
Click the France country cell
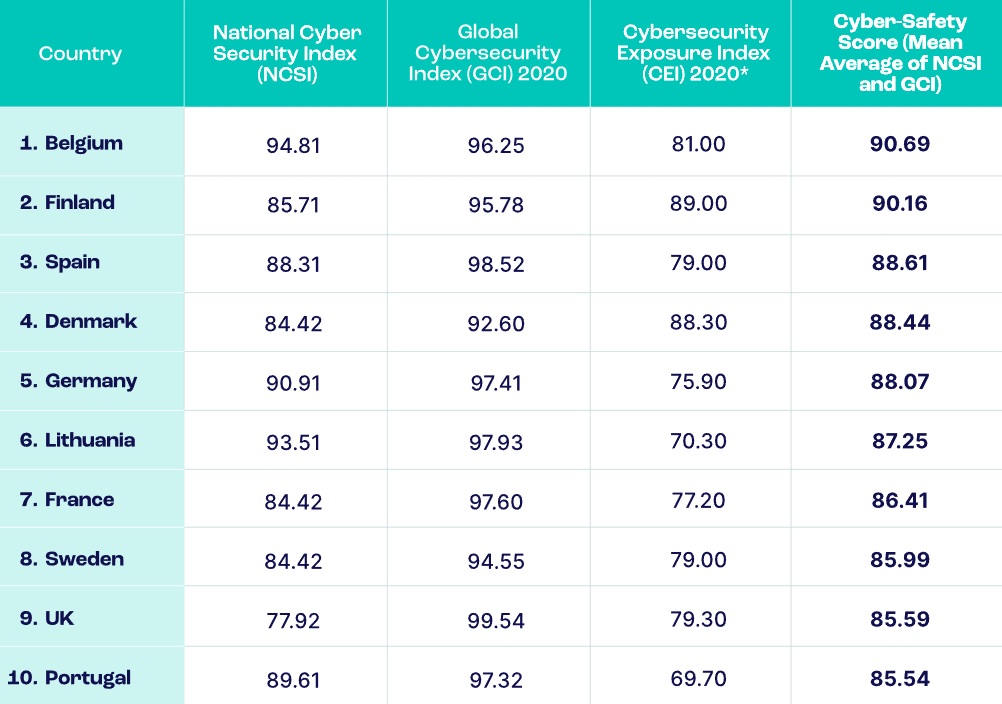coord(67,499)
